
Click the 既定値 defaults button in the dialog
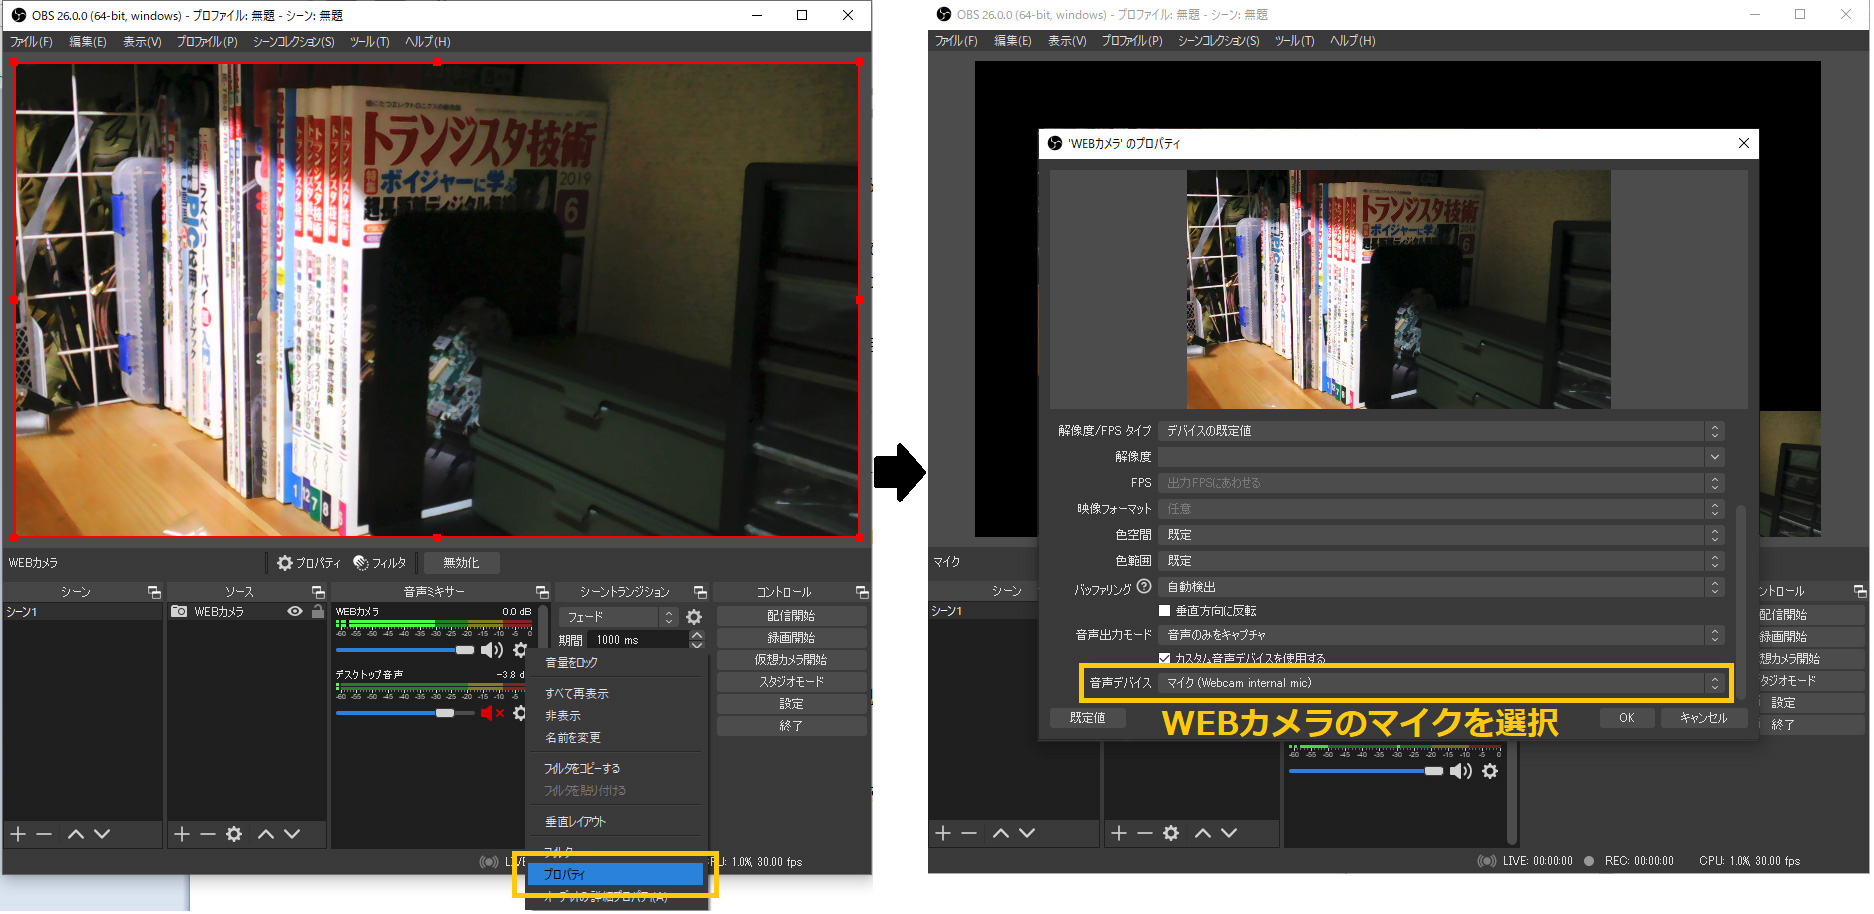(1087, 718)
